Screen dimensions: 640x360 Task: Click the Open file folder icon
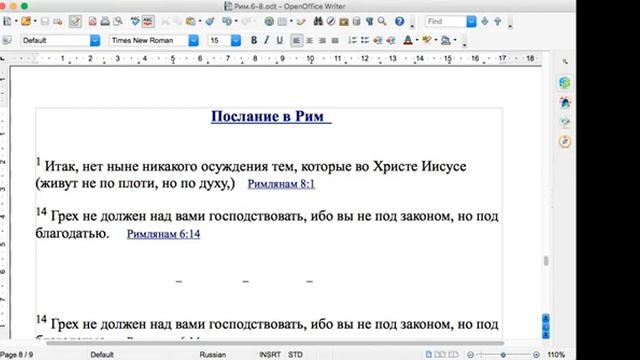click(26, 21)
